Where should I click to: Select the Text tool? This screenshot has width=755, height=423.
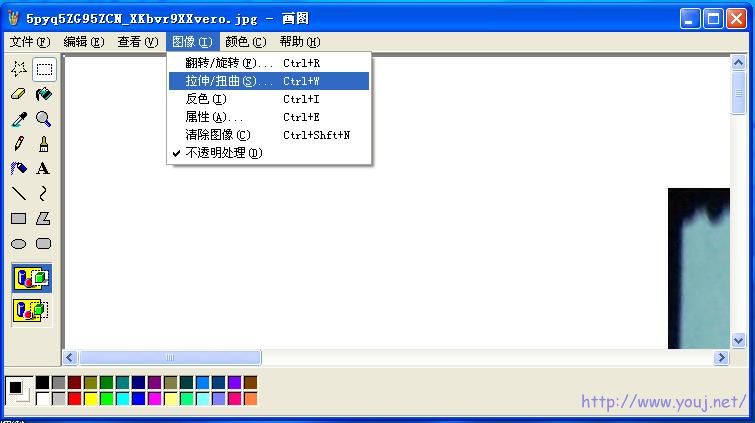tap(43, 169)
